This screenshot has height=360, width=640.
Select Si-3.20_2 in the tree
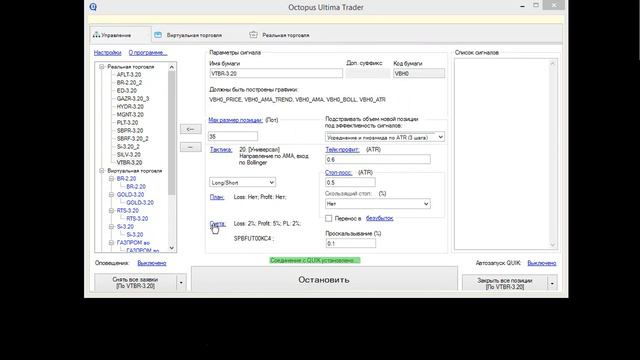coord(128,147)
